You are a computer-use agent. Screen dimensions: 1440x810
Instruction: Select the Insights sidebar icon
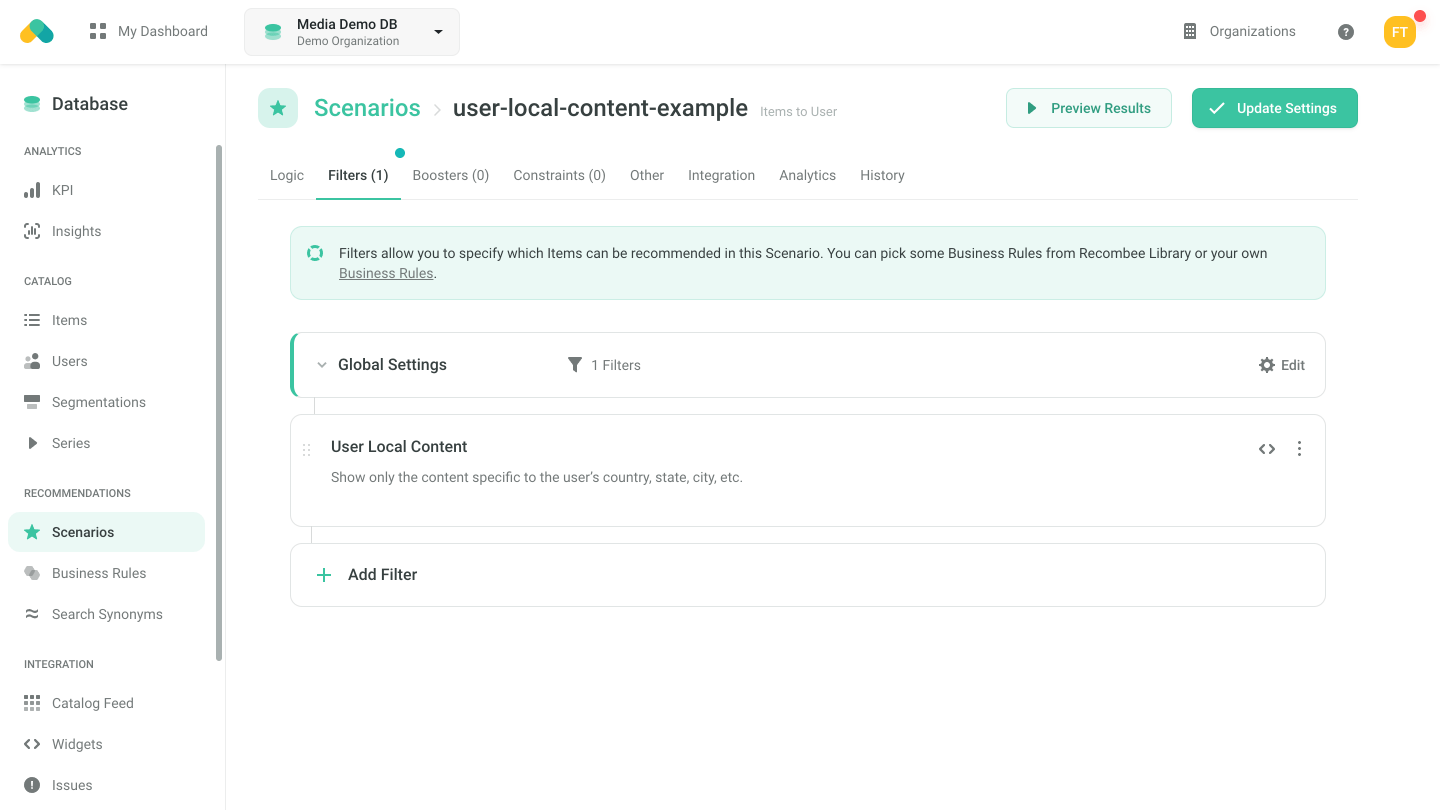pos(33,230)
